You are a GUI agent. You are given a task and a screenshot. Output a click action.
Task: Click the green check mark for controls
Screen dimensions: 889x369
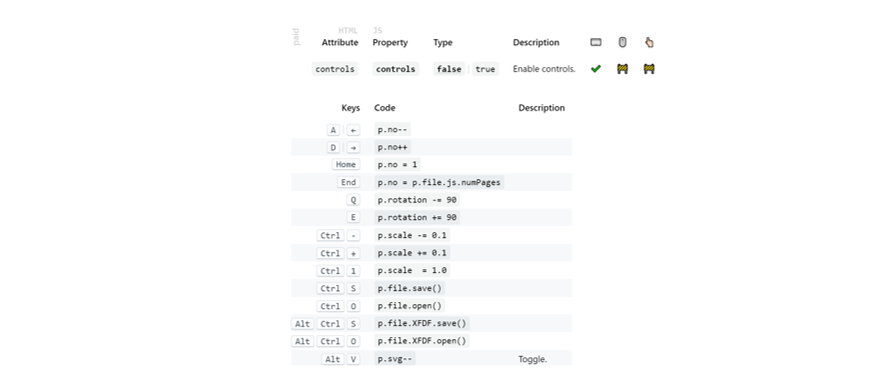pyautogui.click(x=595, y=69)
